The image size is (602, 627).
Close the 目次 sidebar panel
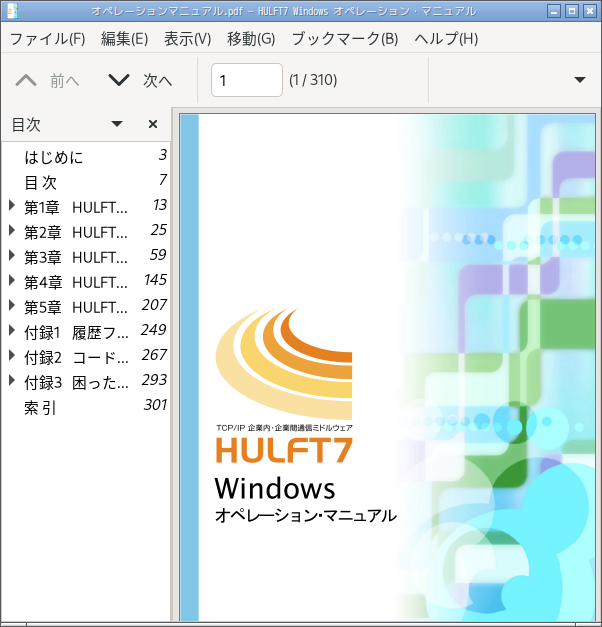[x=153, y=124]
